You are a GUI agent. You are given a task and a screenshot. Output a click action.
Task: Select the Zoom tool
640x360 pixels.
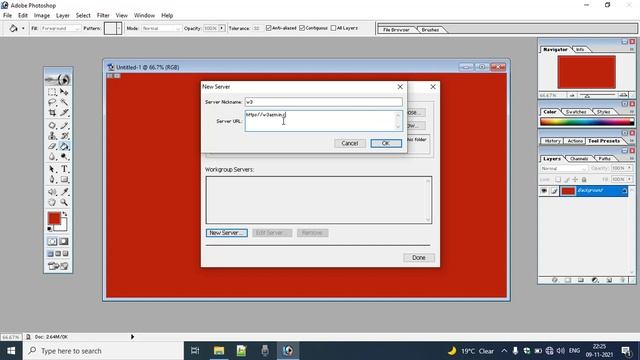64,202
